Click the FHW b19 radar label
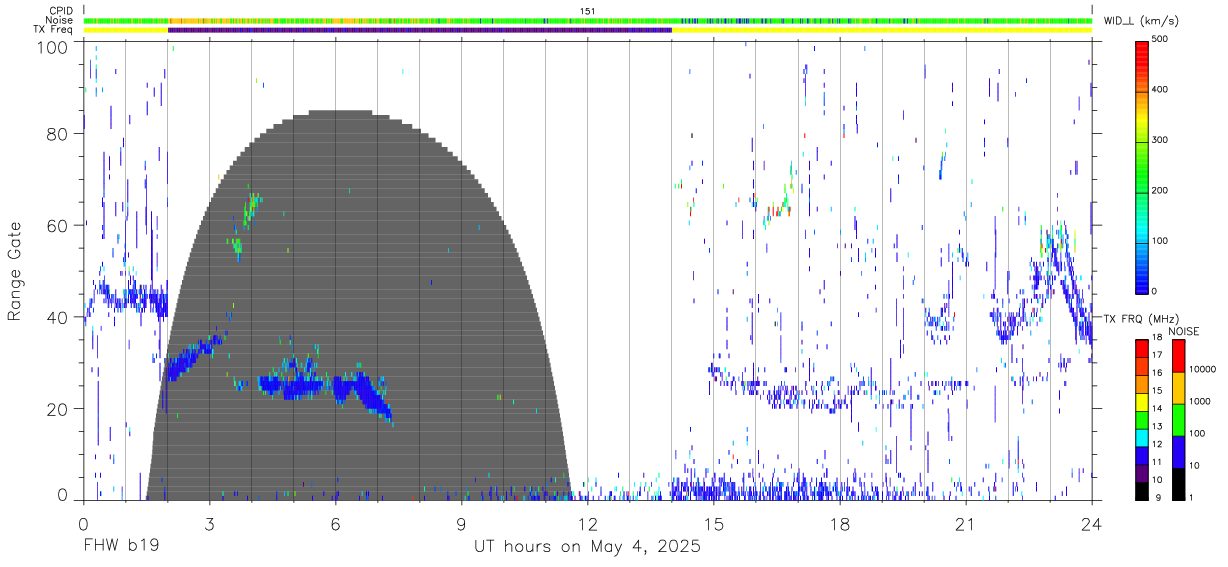 [x=120, y=548]
